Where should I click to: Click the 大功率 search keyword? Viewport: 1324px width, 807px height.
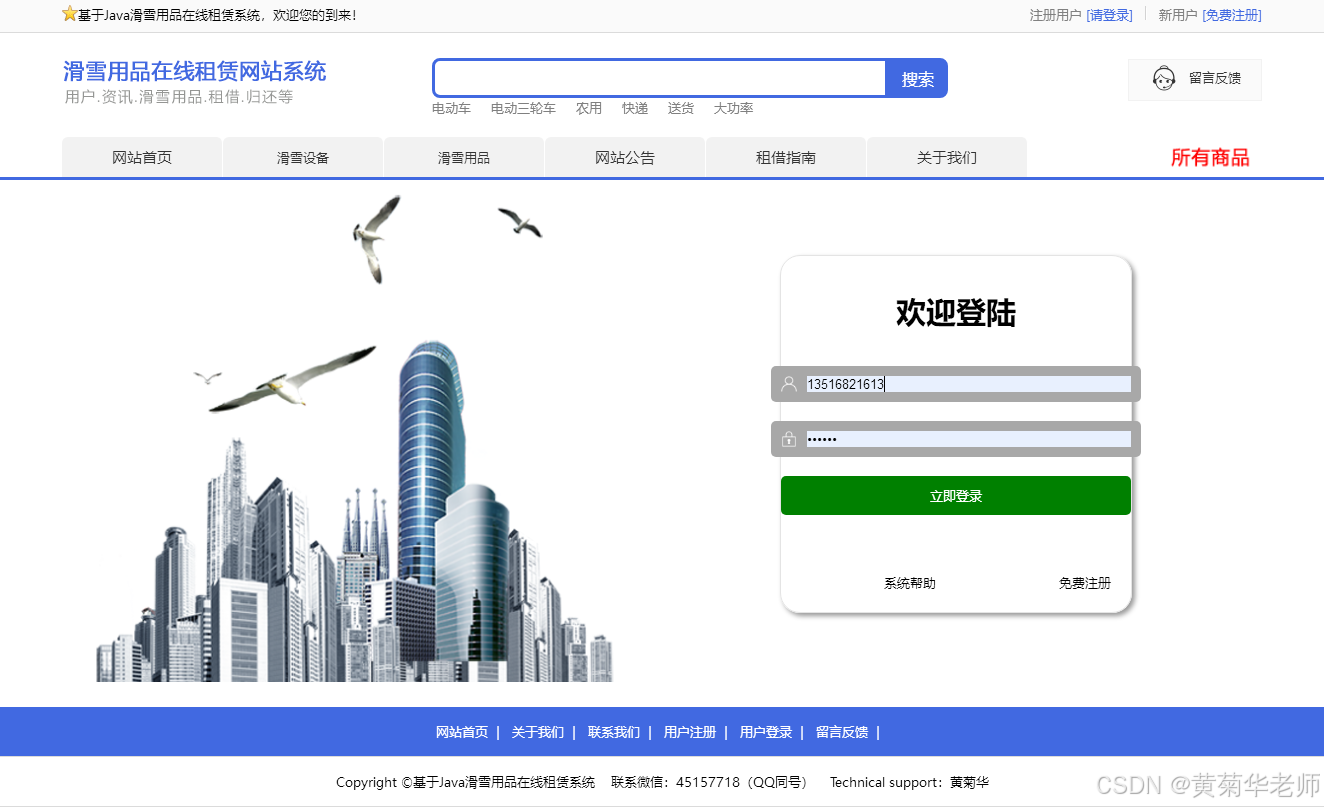[x=733, y=108]
